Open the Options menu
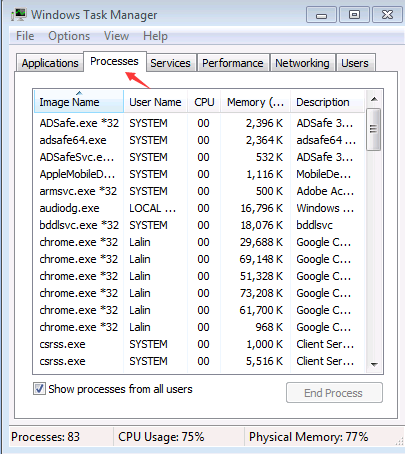Image resolution: width=405 pixels, height=454 pixels. click(x=69, y=36)
